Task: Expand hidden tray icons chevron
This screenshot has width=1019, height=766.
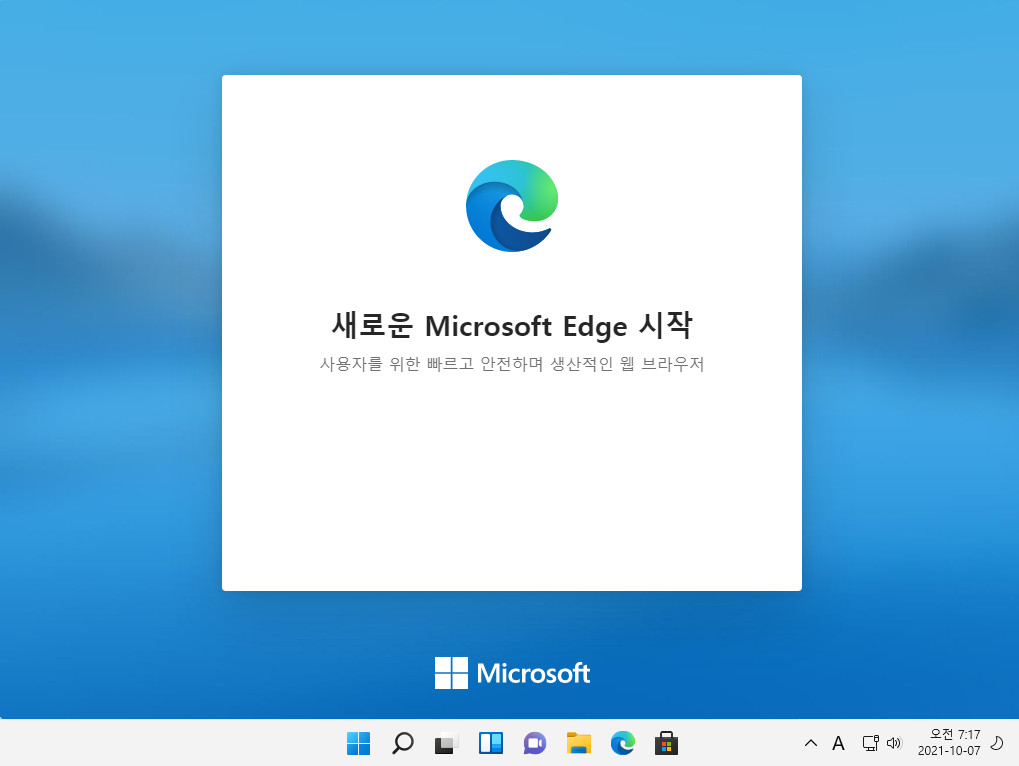Action: click(x=810, y=743)
